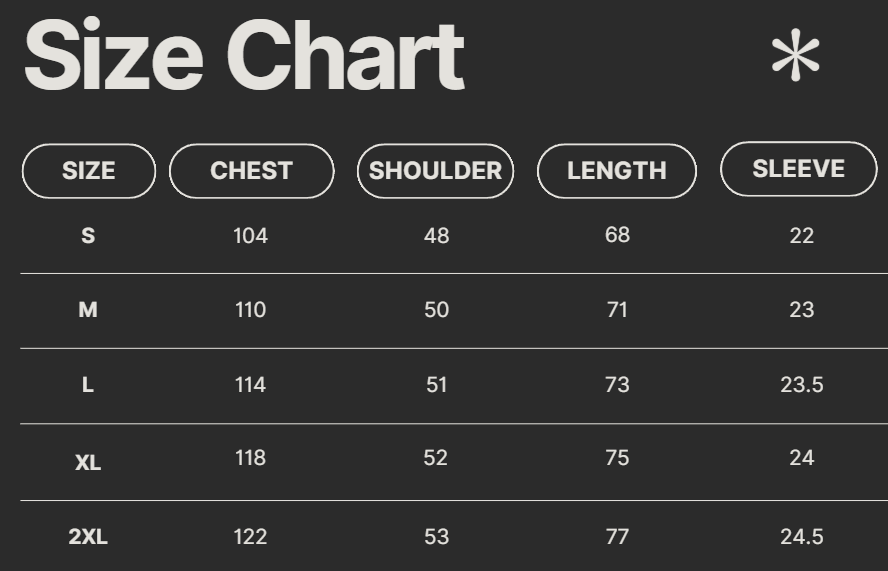Select the SHOULDER column header
This screenshot has width=888, height=571.
(435, 171)
